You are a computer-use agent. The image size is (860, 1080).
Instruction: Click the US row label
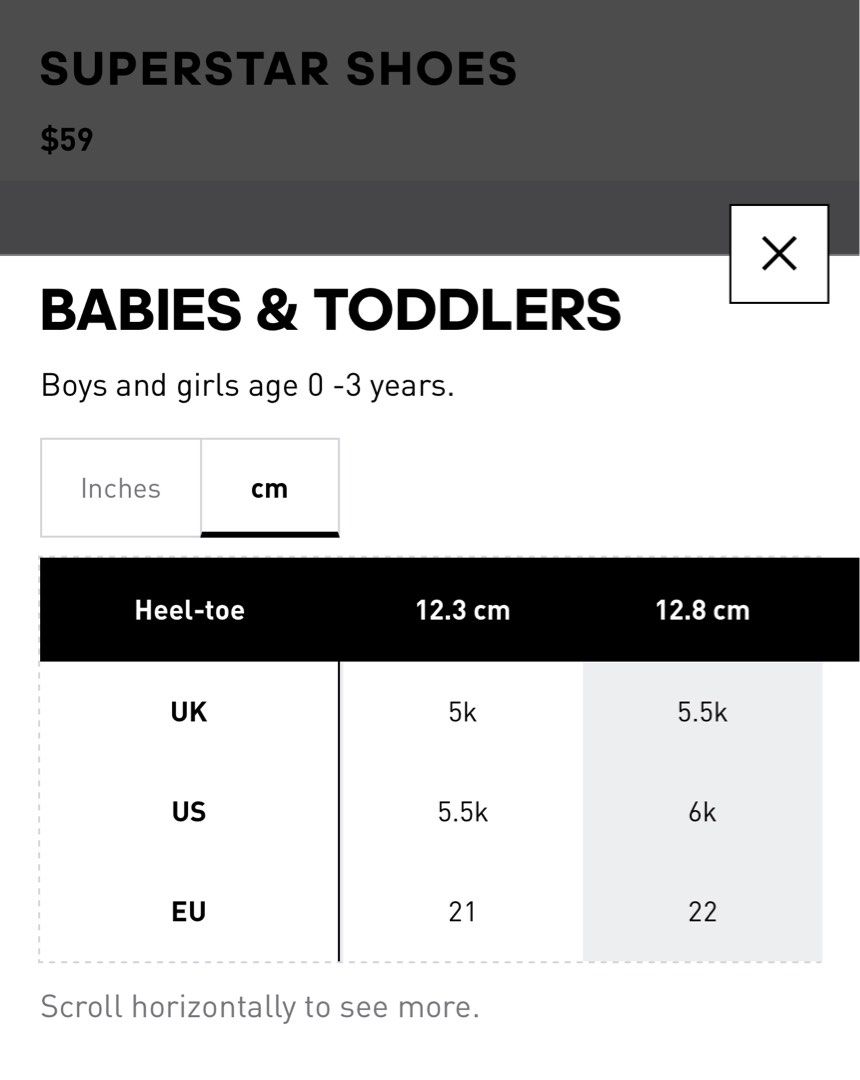pyautogui.click(x=189, y=811)
